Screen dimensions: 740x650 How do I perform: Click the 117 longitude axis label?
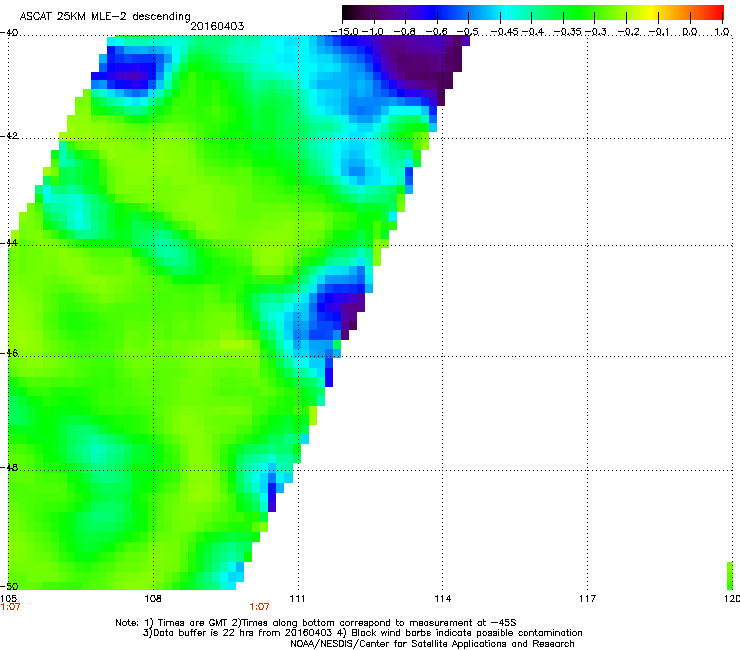(x=587, y=599)
